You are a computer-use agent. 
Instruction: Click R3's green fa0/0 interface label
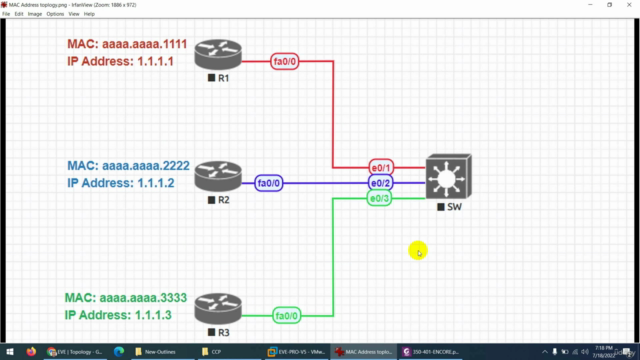[x=287, y=316]
